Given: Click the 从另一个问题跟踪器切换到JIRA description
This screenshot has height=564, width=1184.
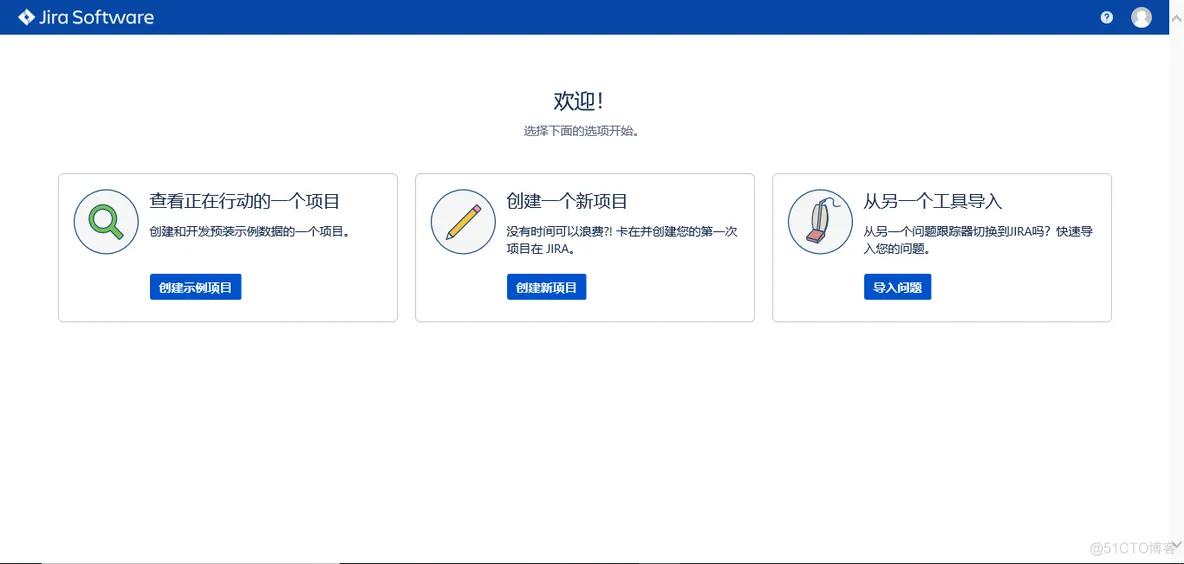Looking at the screenshot, I should point(979,239).
